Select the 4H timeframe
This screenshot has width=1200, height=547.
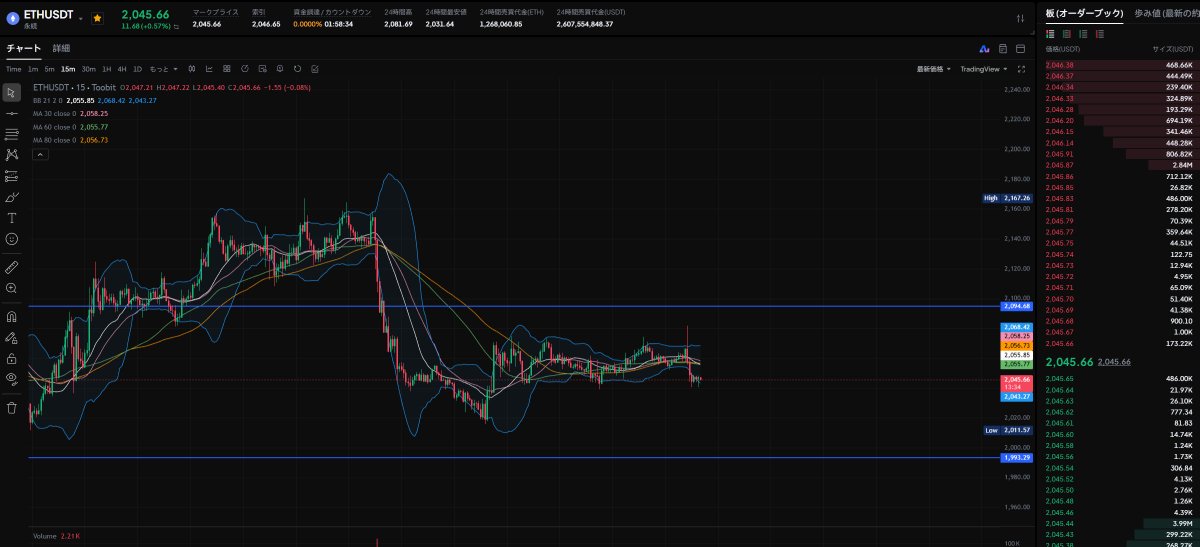122,69
